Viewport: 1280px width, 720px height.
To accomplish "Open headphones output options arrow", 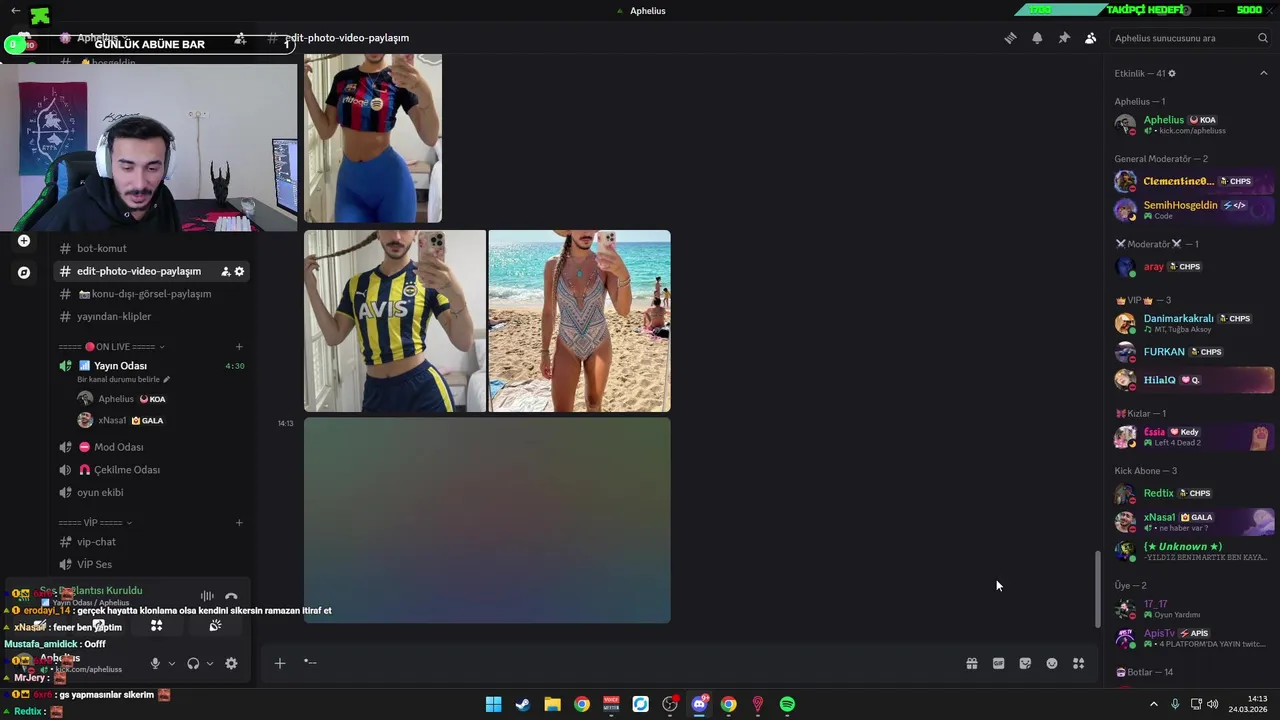I will tap(209, 663).
